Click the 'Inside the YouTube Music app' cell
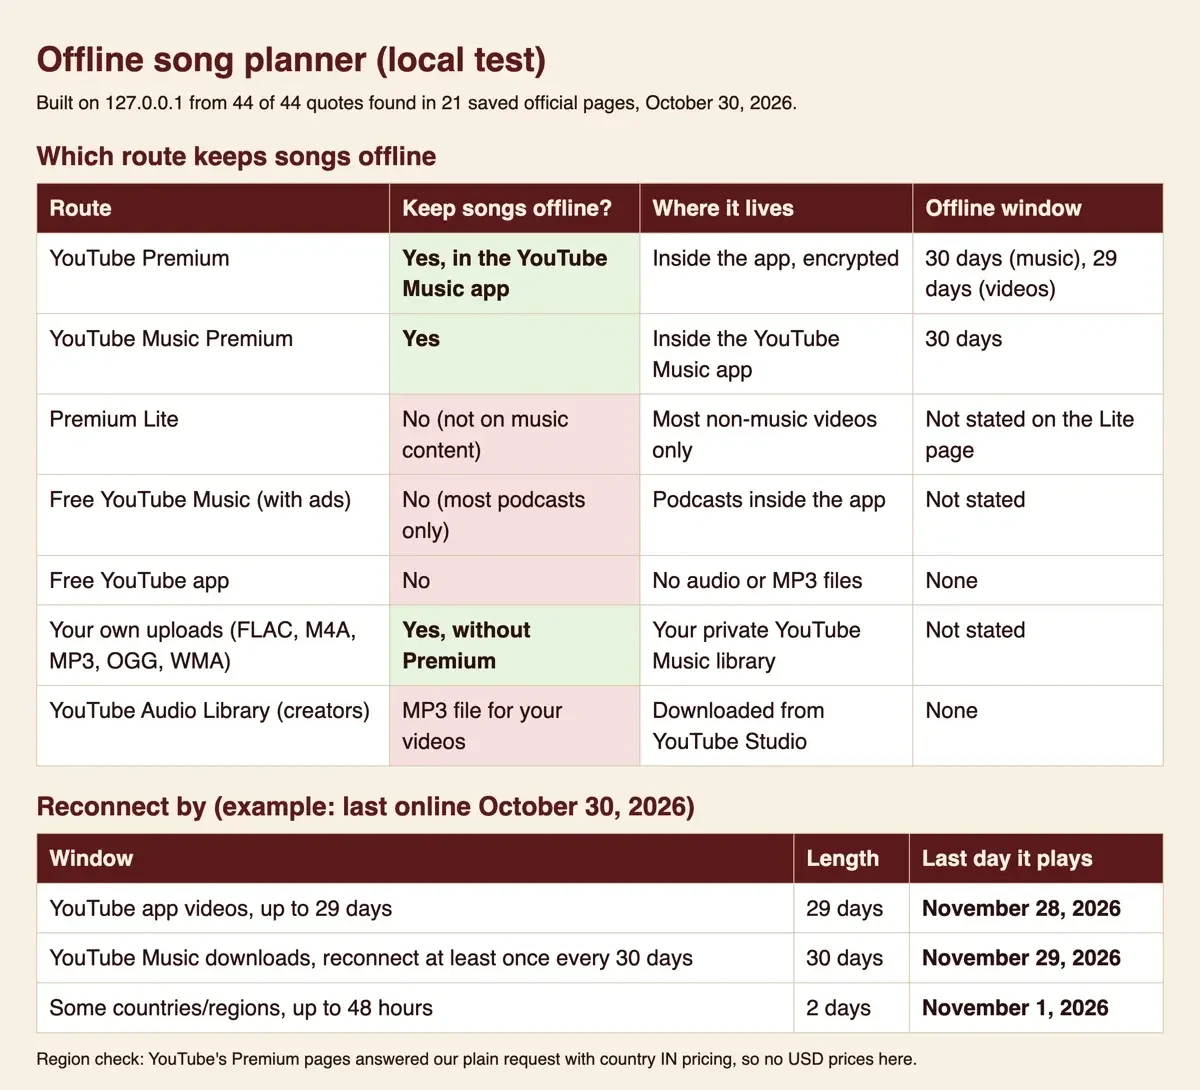1200x1090 pixels. coord(776,354)
